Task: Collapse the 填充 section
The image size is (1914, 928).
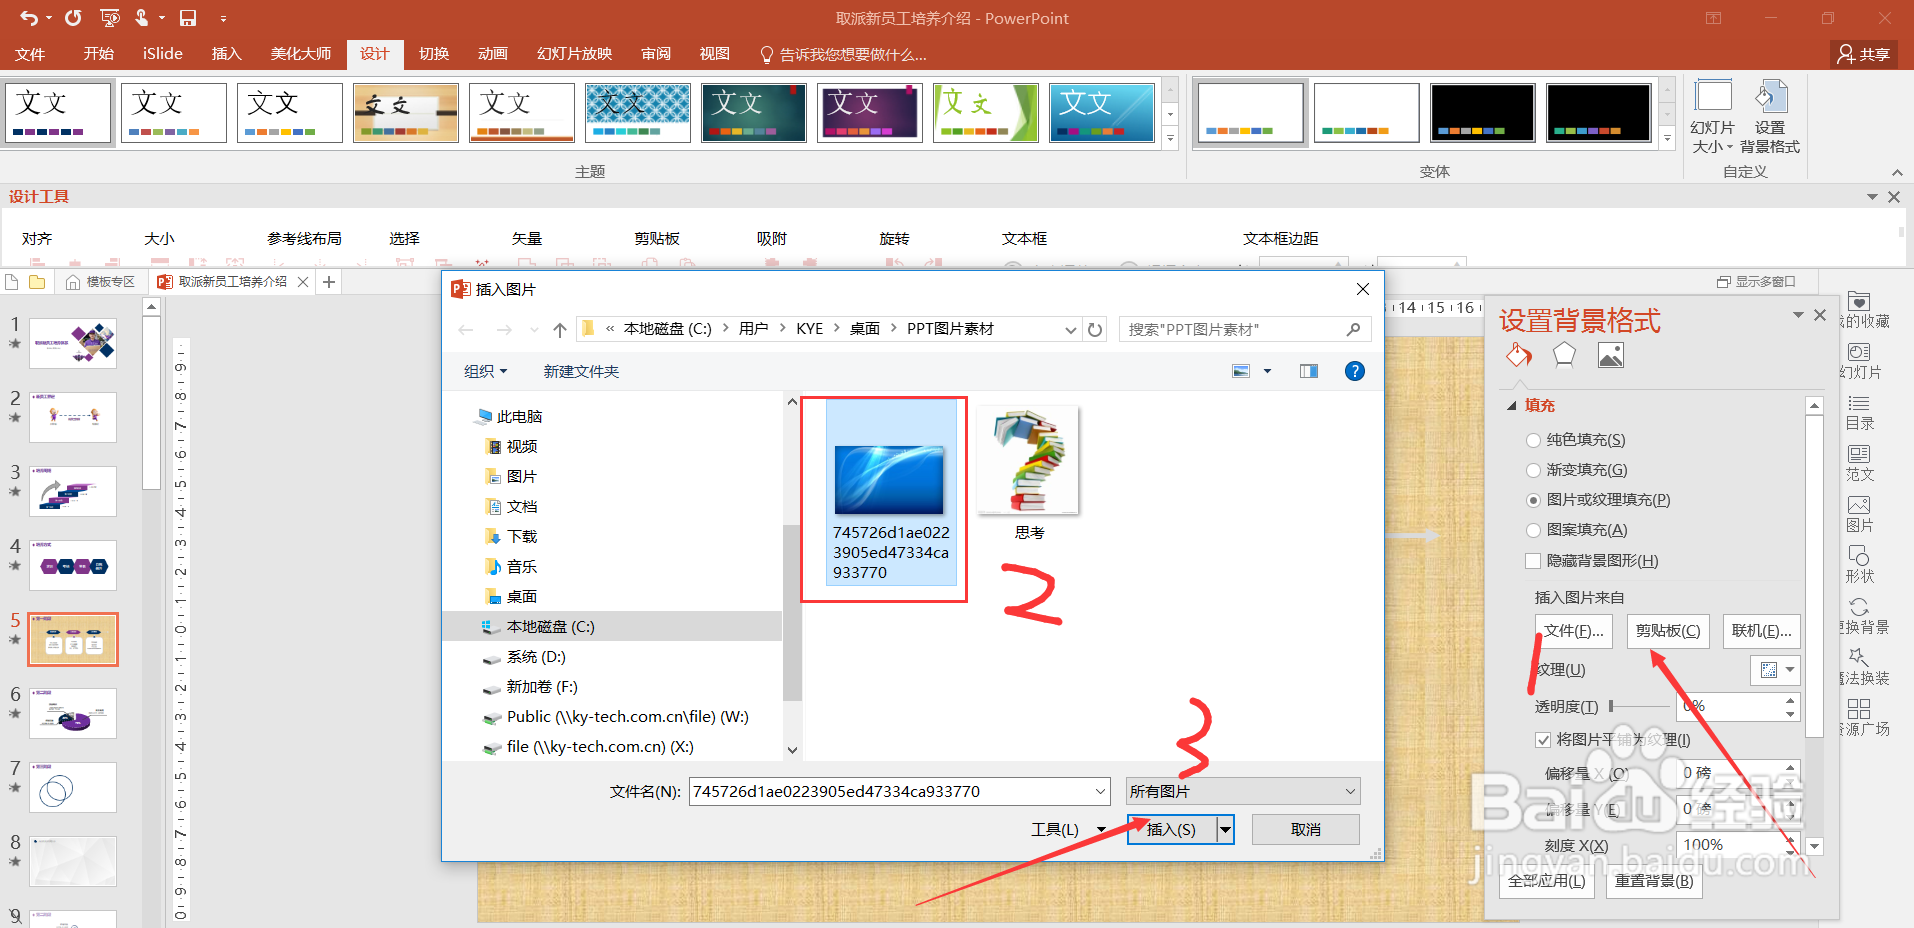Action: coord(1512,405)
